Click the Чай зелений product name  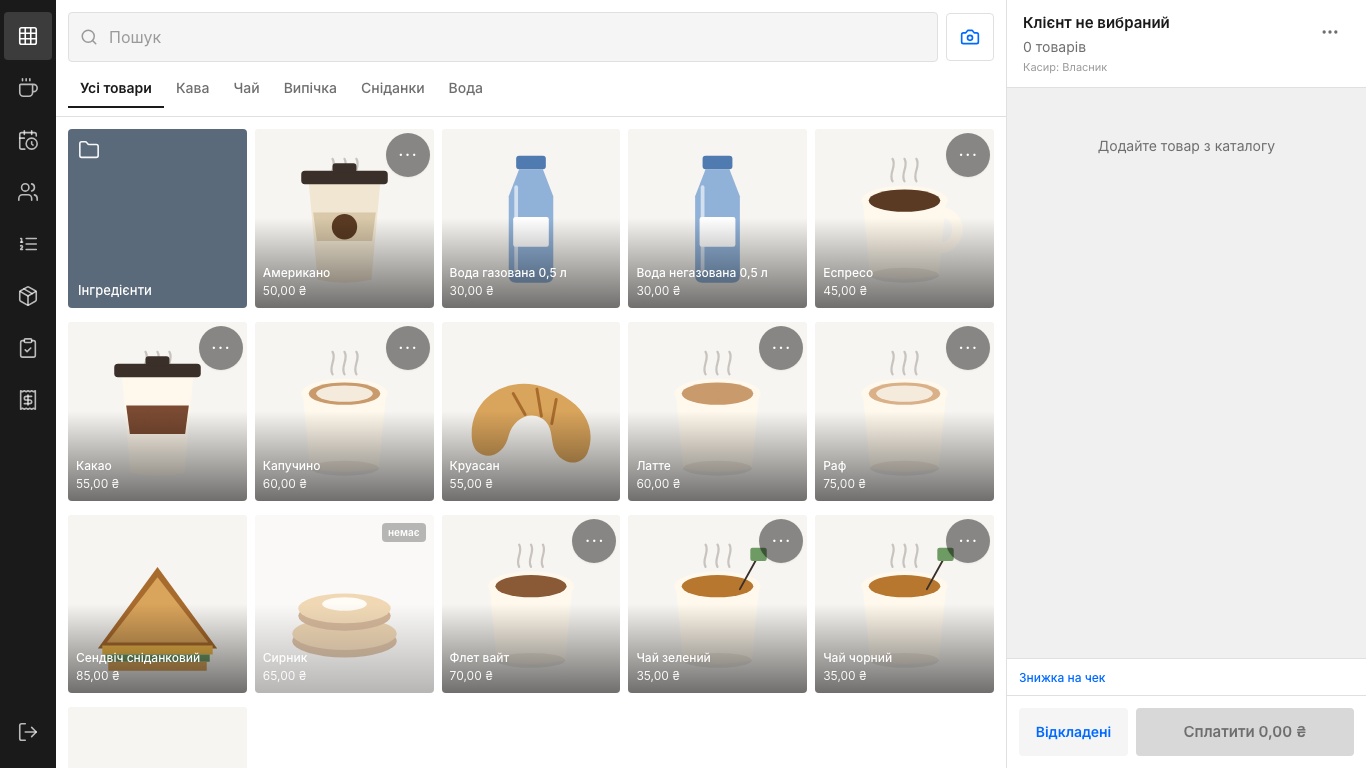pos(674,658)
